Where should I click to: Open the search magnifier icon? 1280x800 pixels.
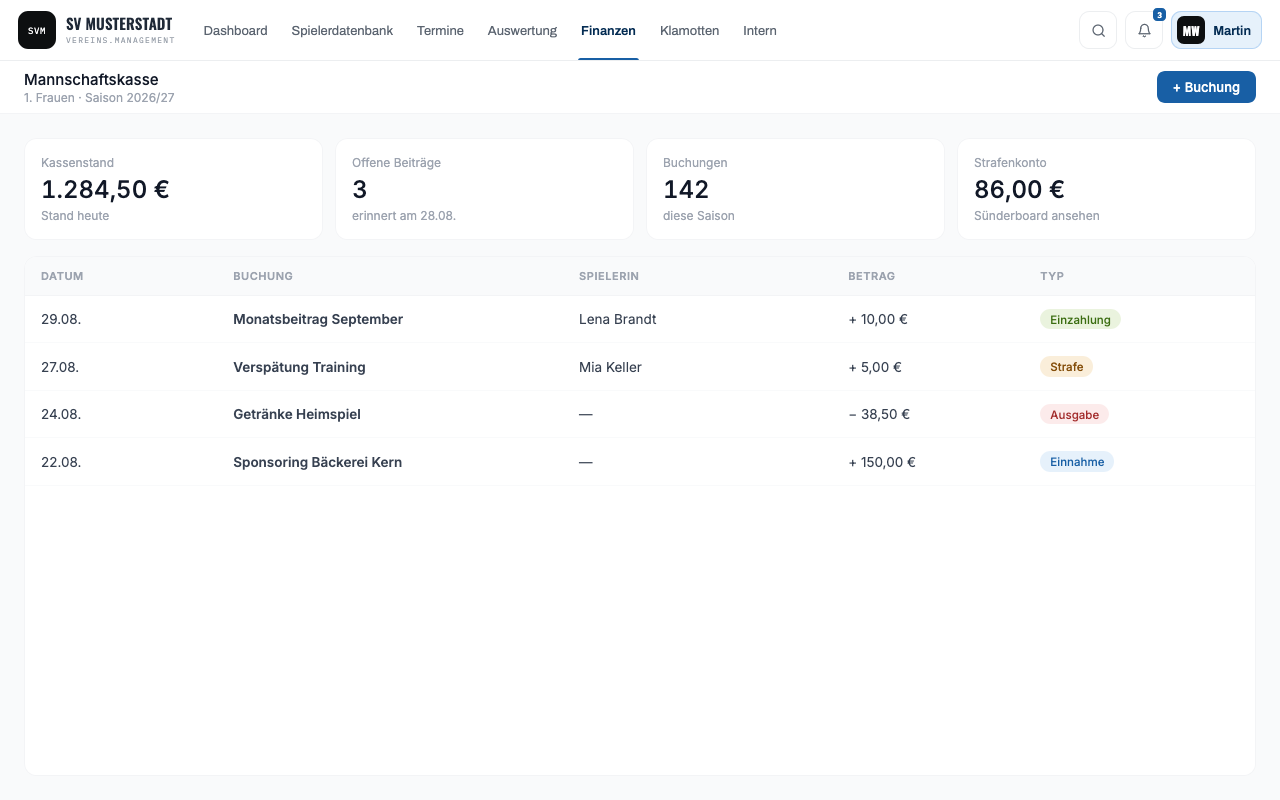click(x=1098, y=30)
